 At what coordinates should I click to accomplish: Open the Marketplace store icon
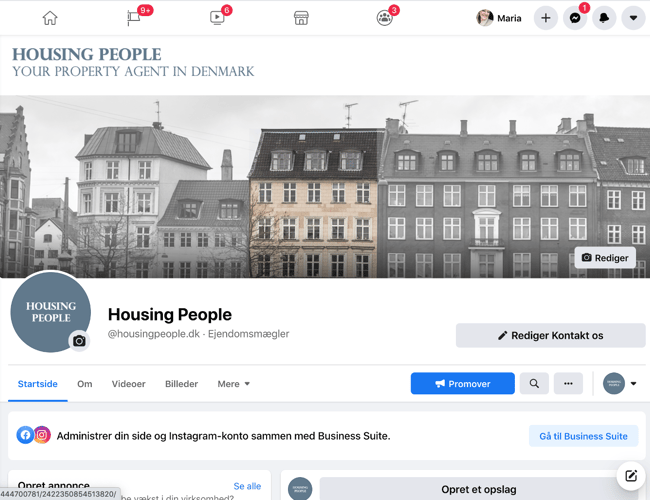[x=301, y=18]
